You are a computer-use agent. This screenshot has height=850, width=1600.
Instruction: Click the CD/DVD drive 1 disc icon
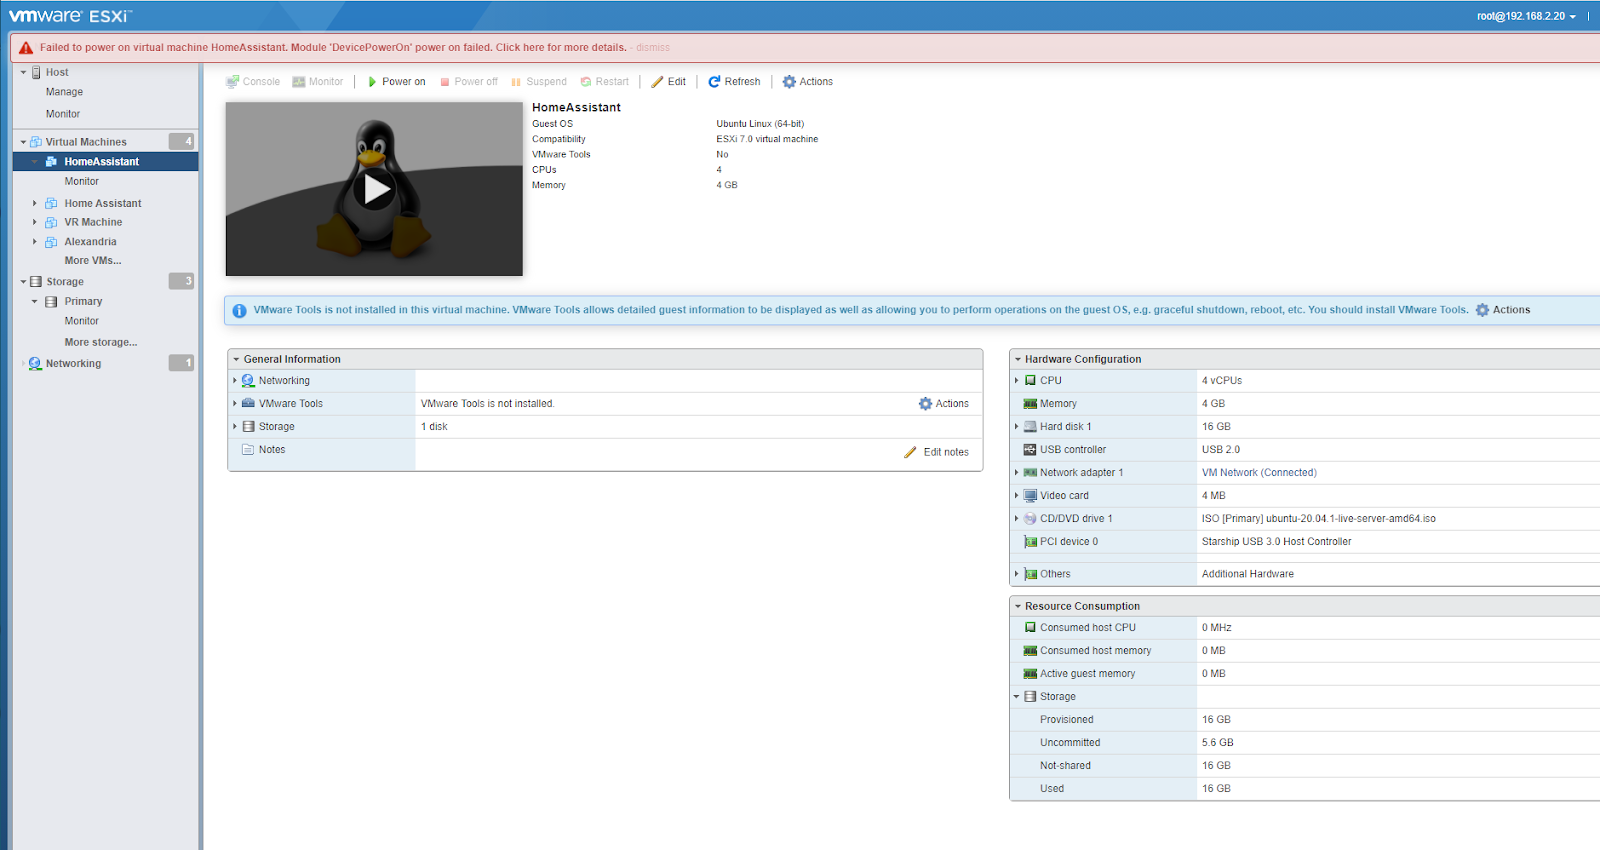point(1030,519)
